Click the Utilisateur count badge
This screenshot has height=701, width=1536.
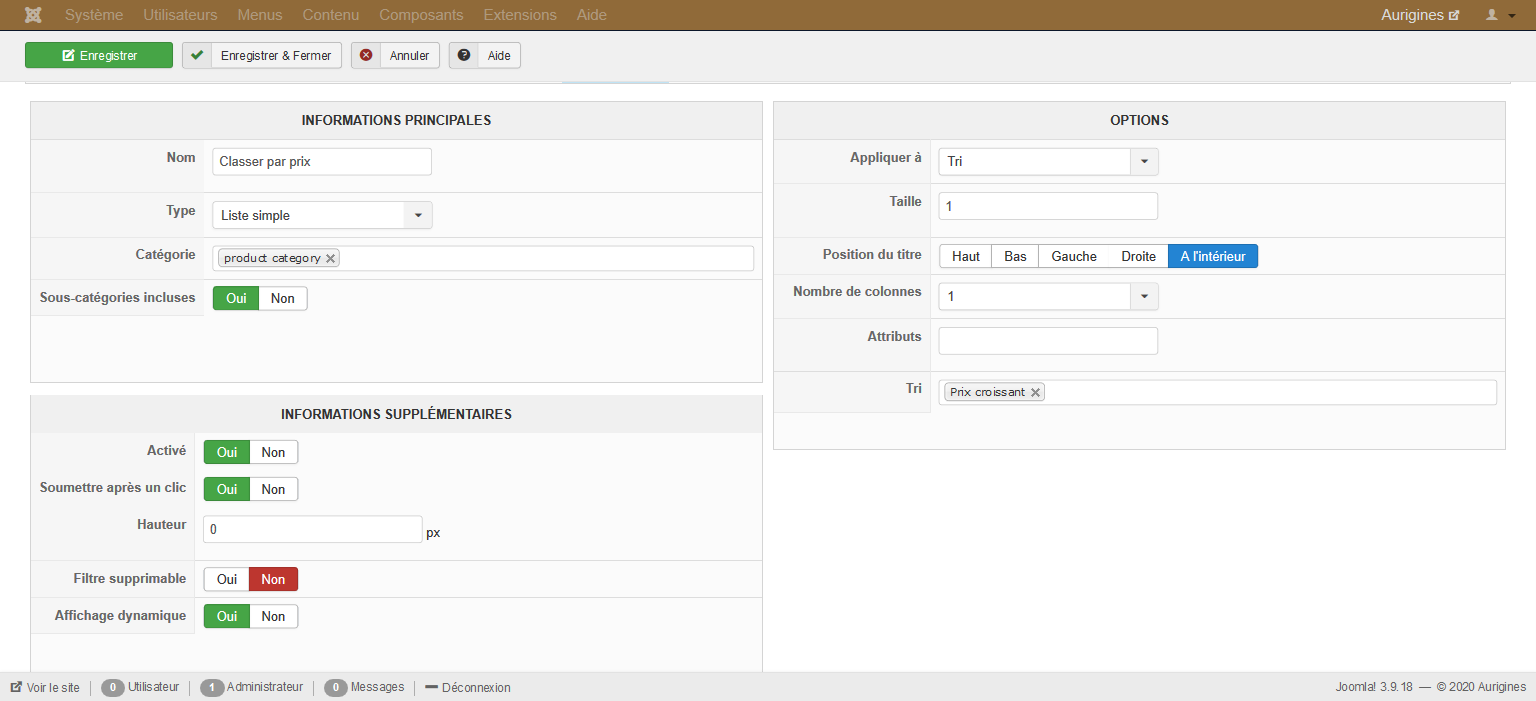[x=113, y=688]
